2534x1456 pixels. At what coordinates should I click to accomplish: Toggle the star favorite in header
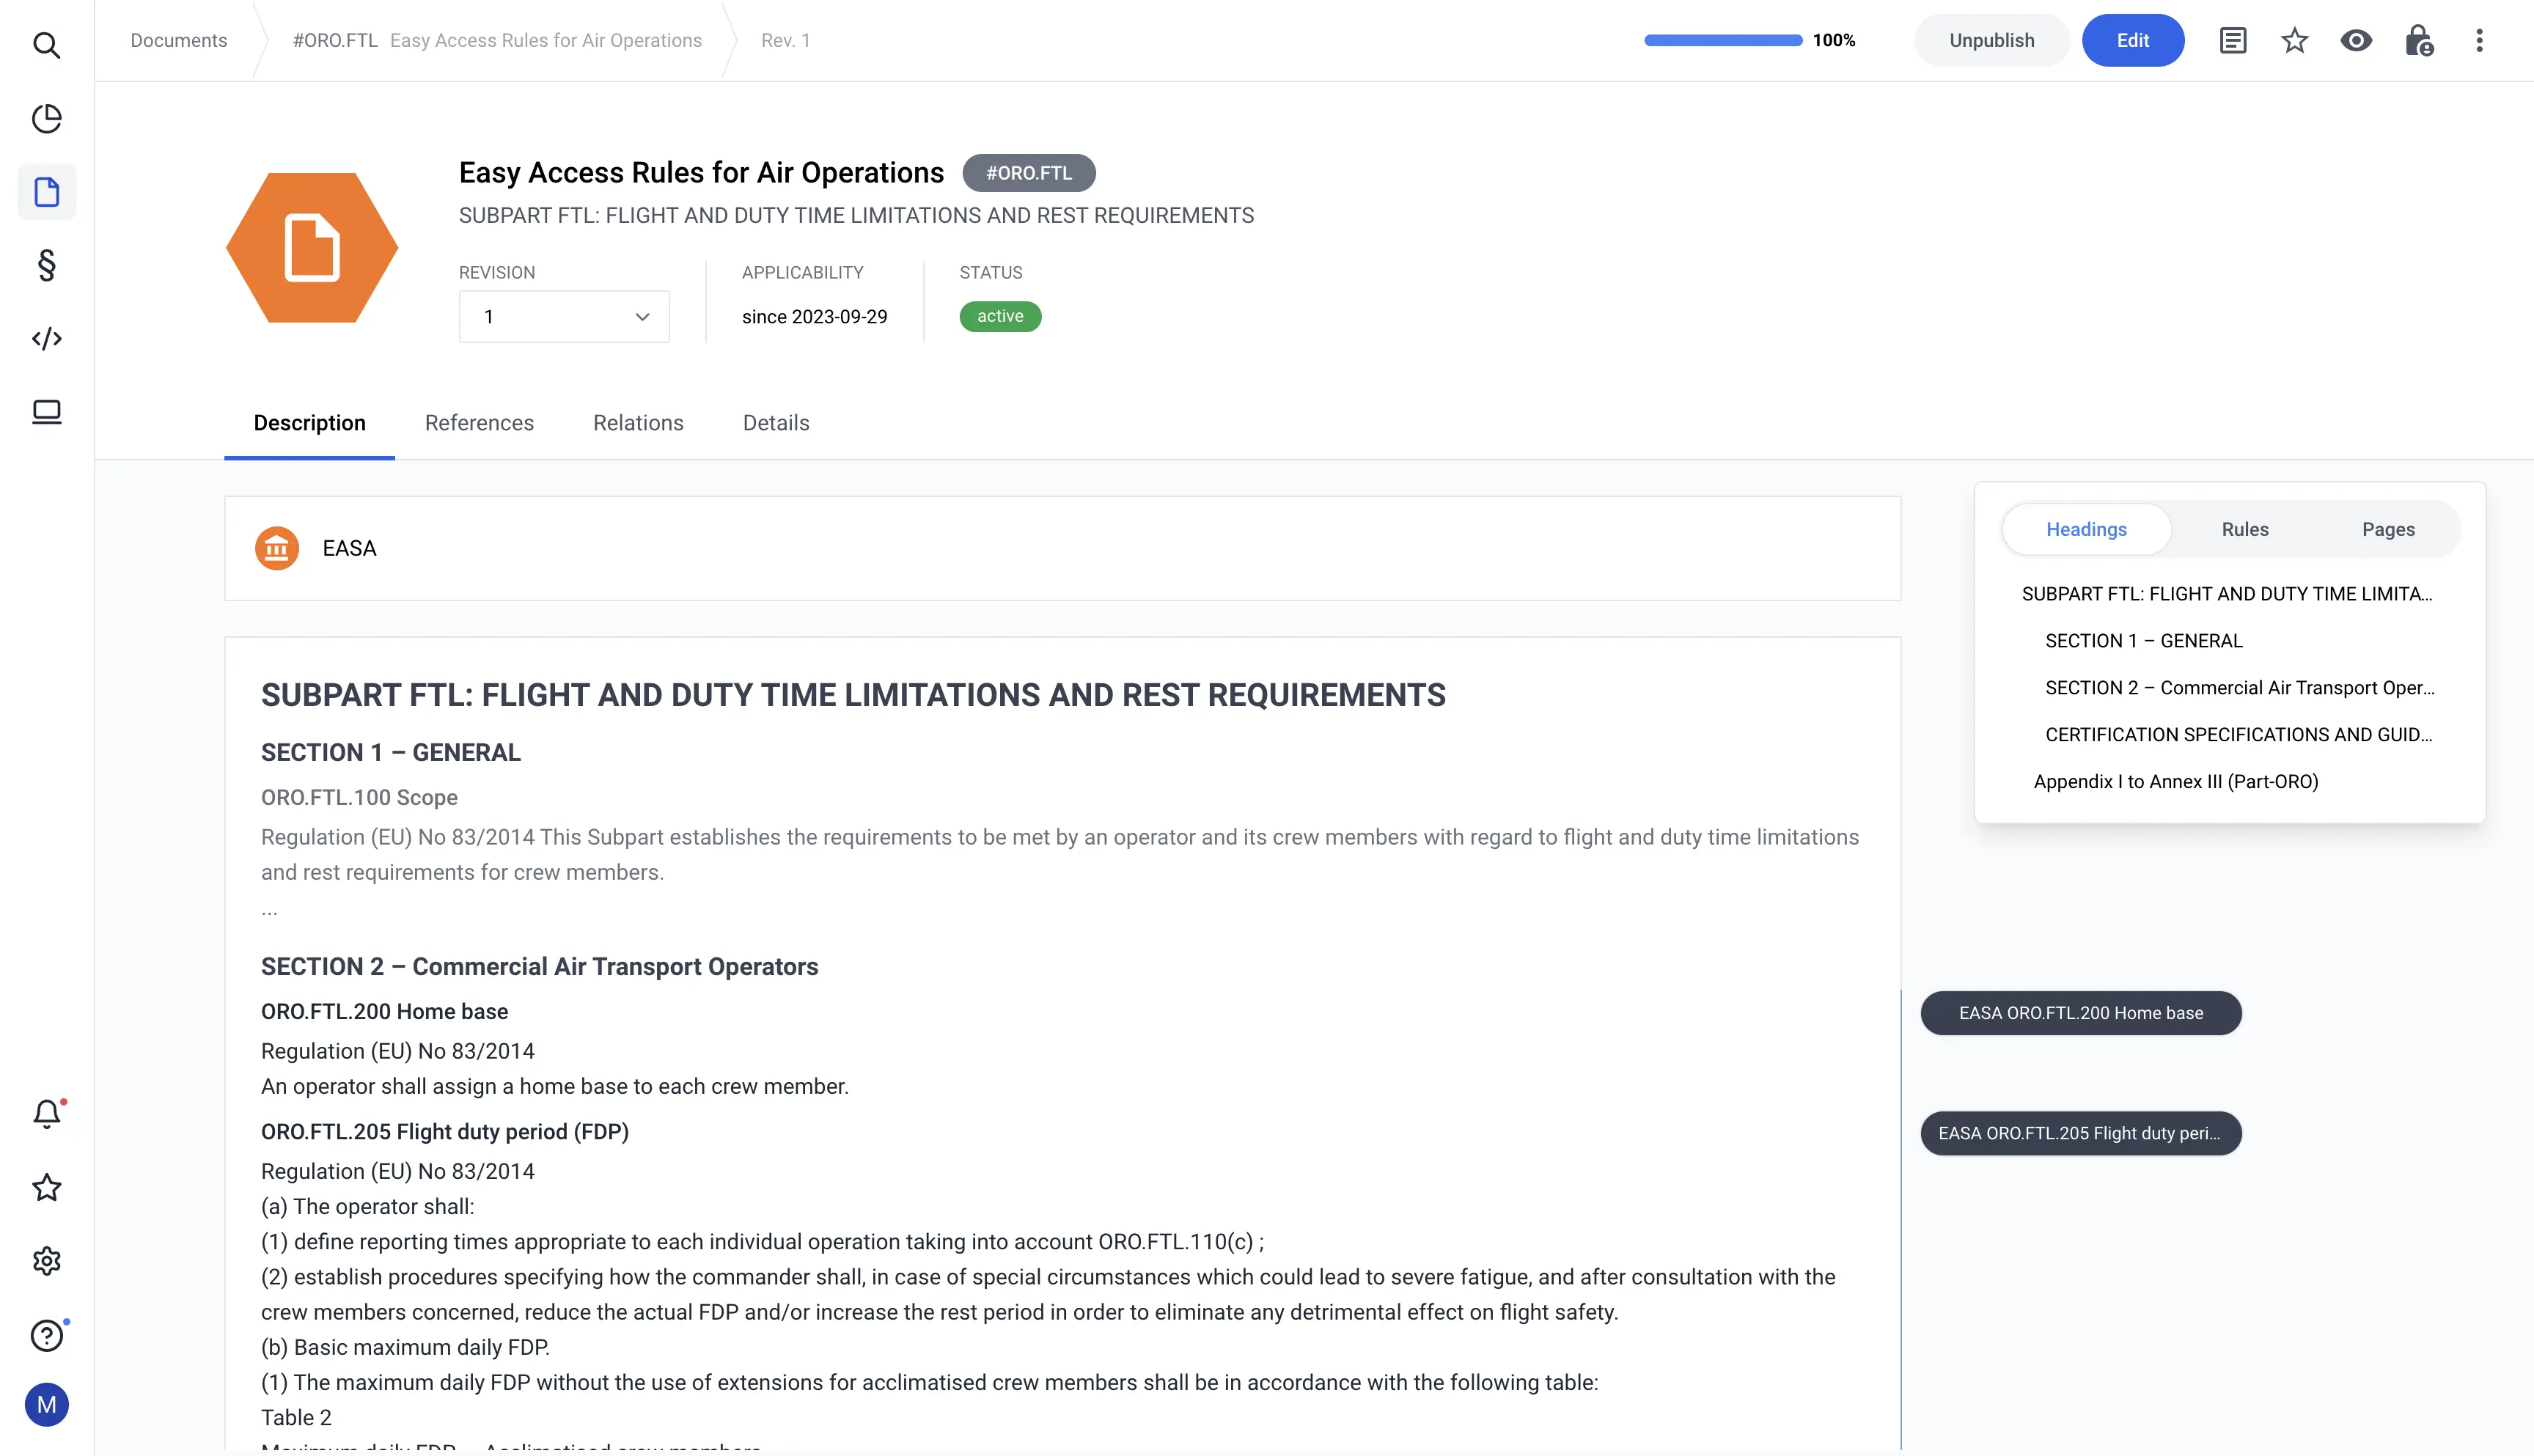(2294, 41)
